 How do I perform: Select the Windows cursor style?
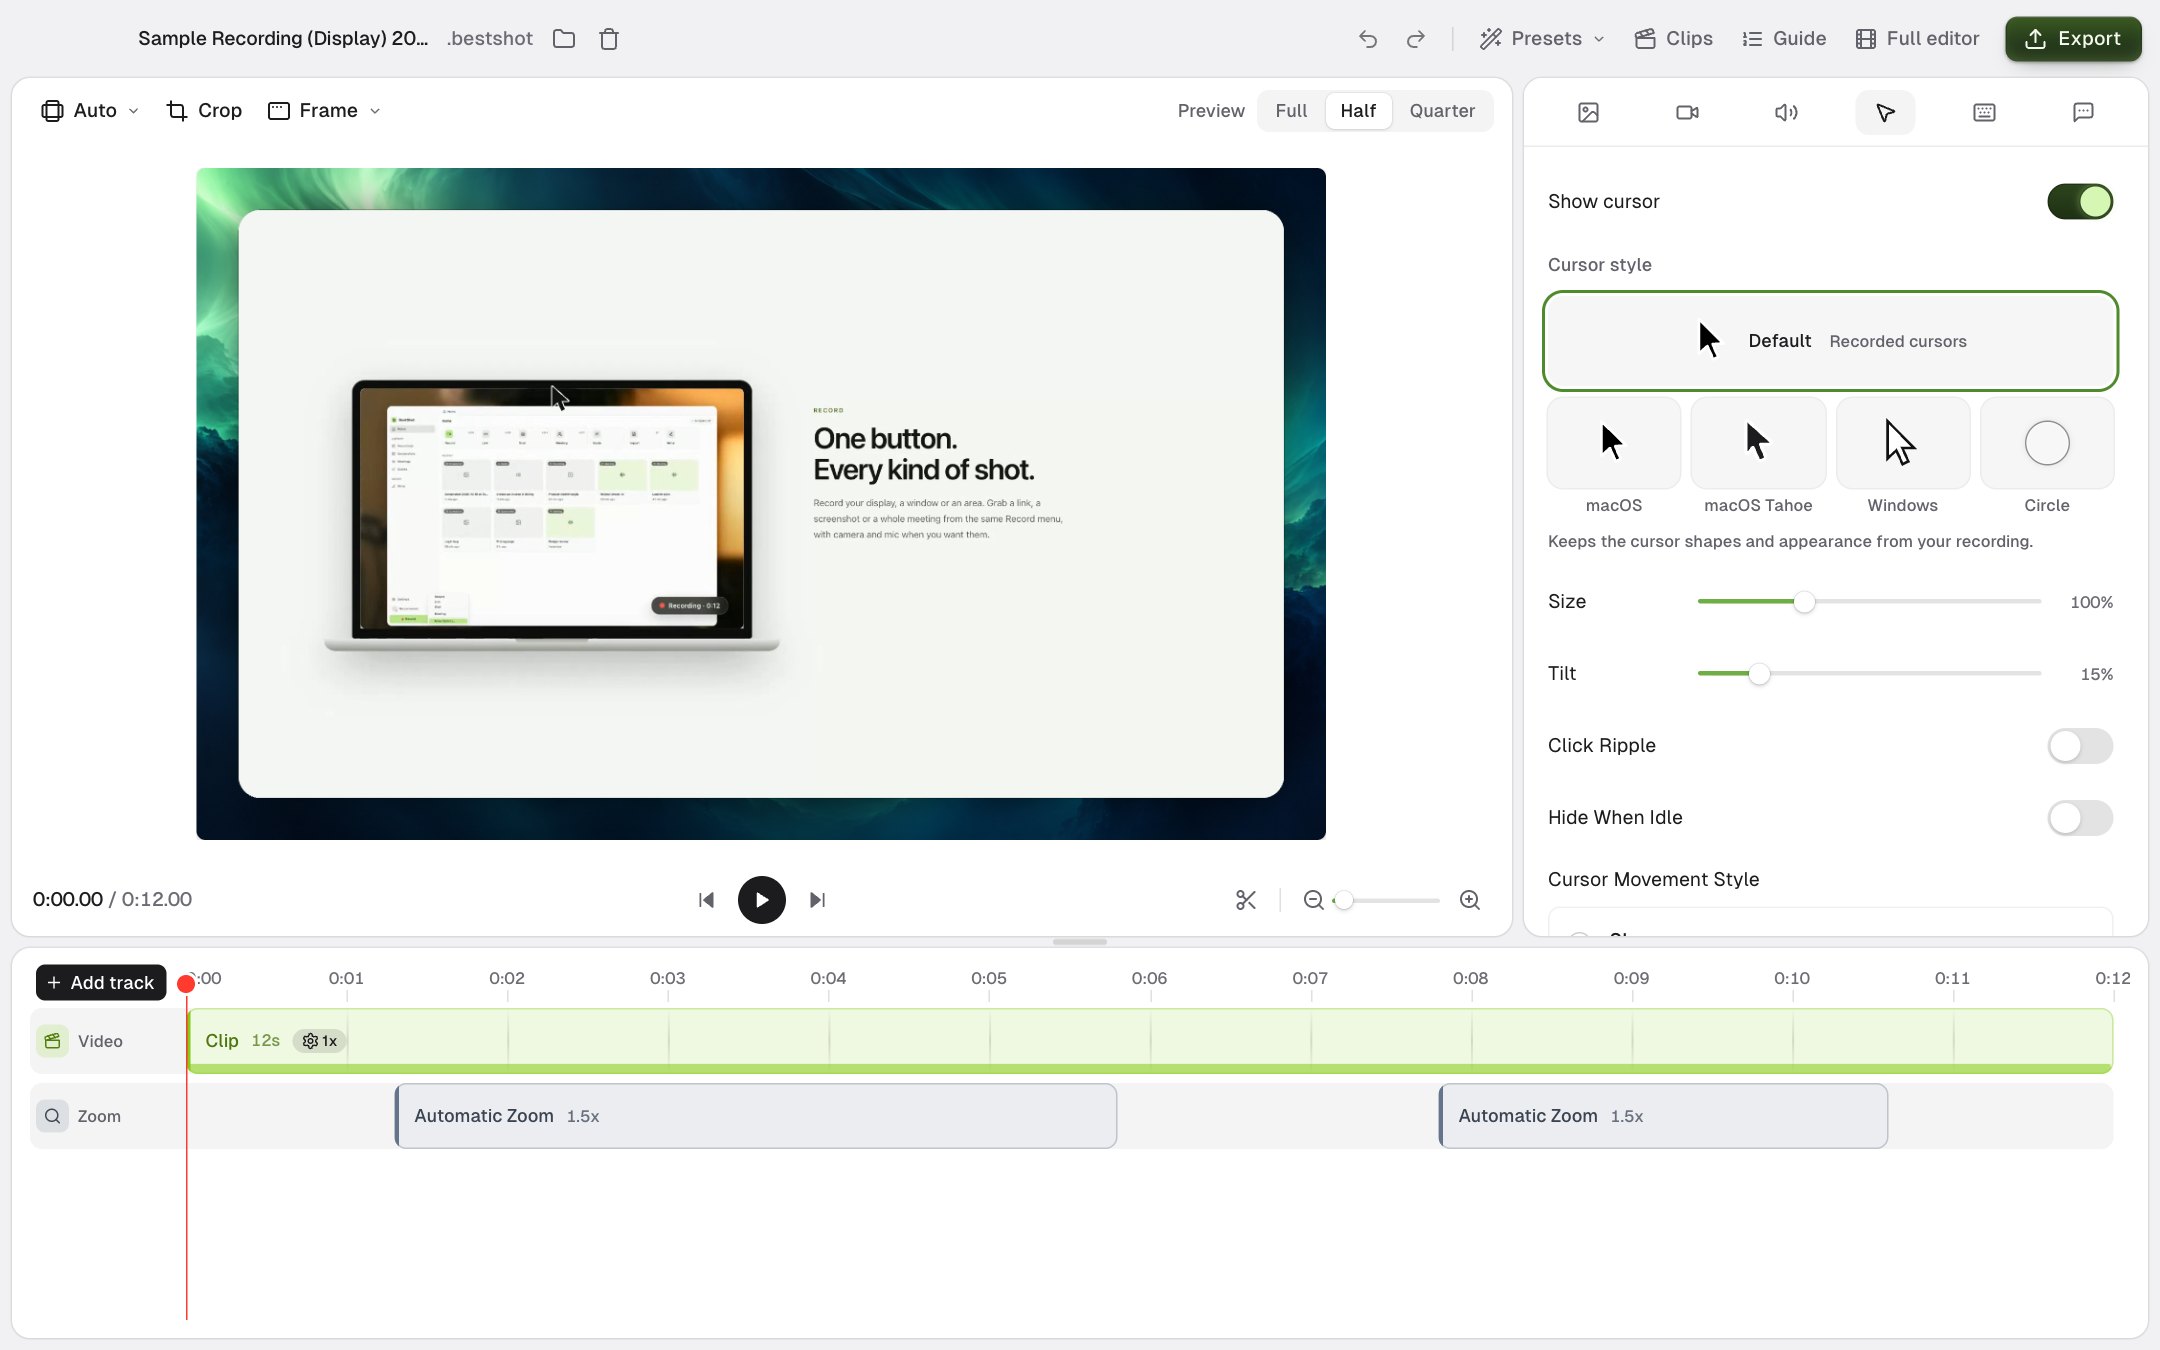1902,443
